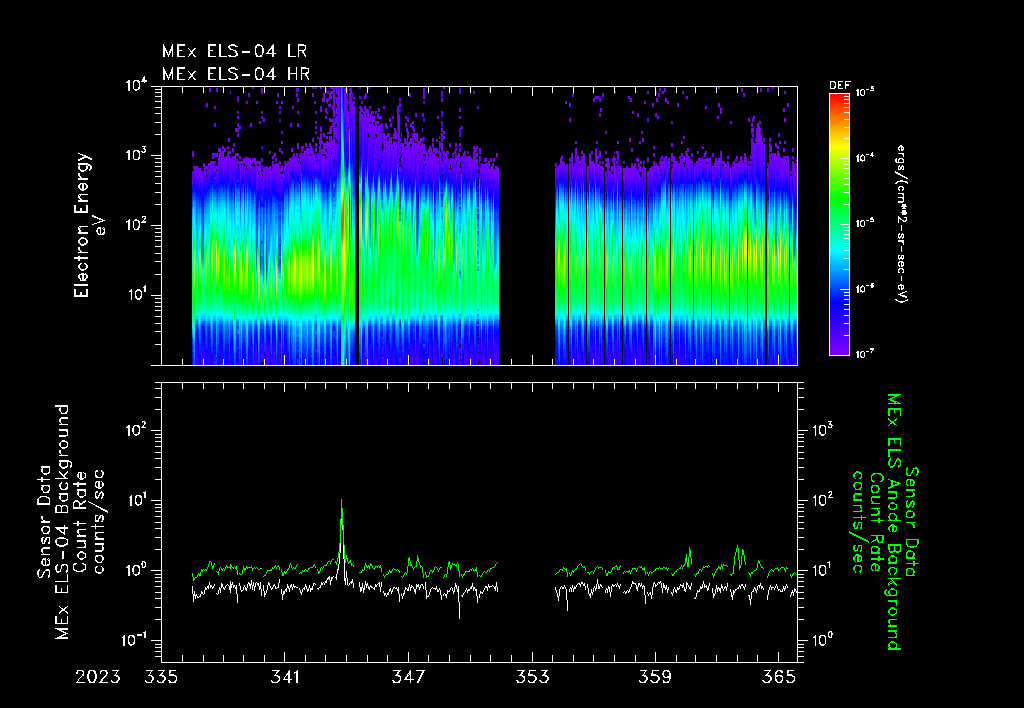Click the 10³ tick on spectrogram energy axis
Viewport: 1024px width, 708px height.
coord(136,155)
